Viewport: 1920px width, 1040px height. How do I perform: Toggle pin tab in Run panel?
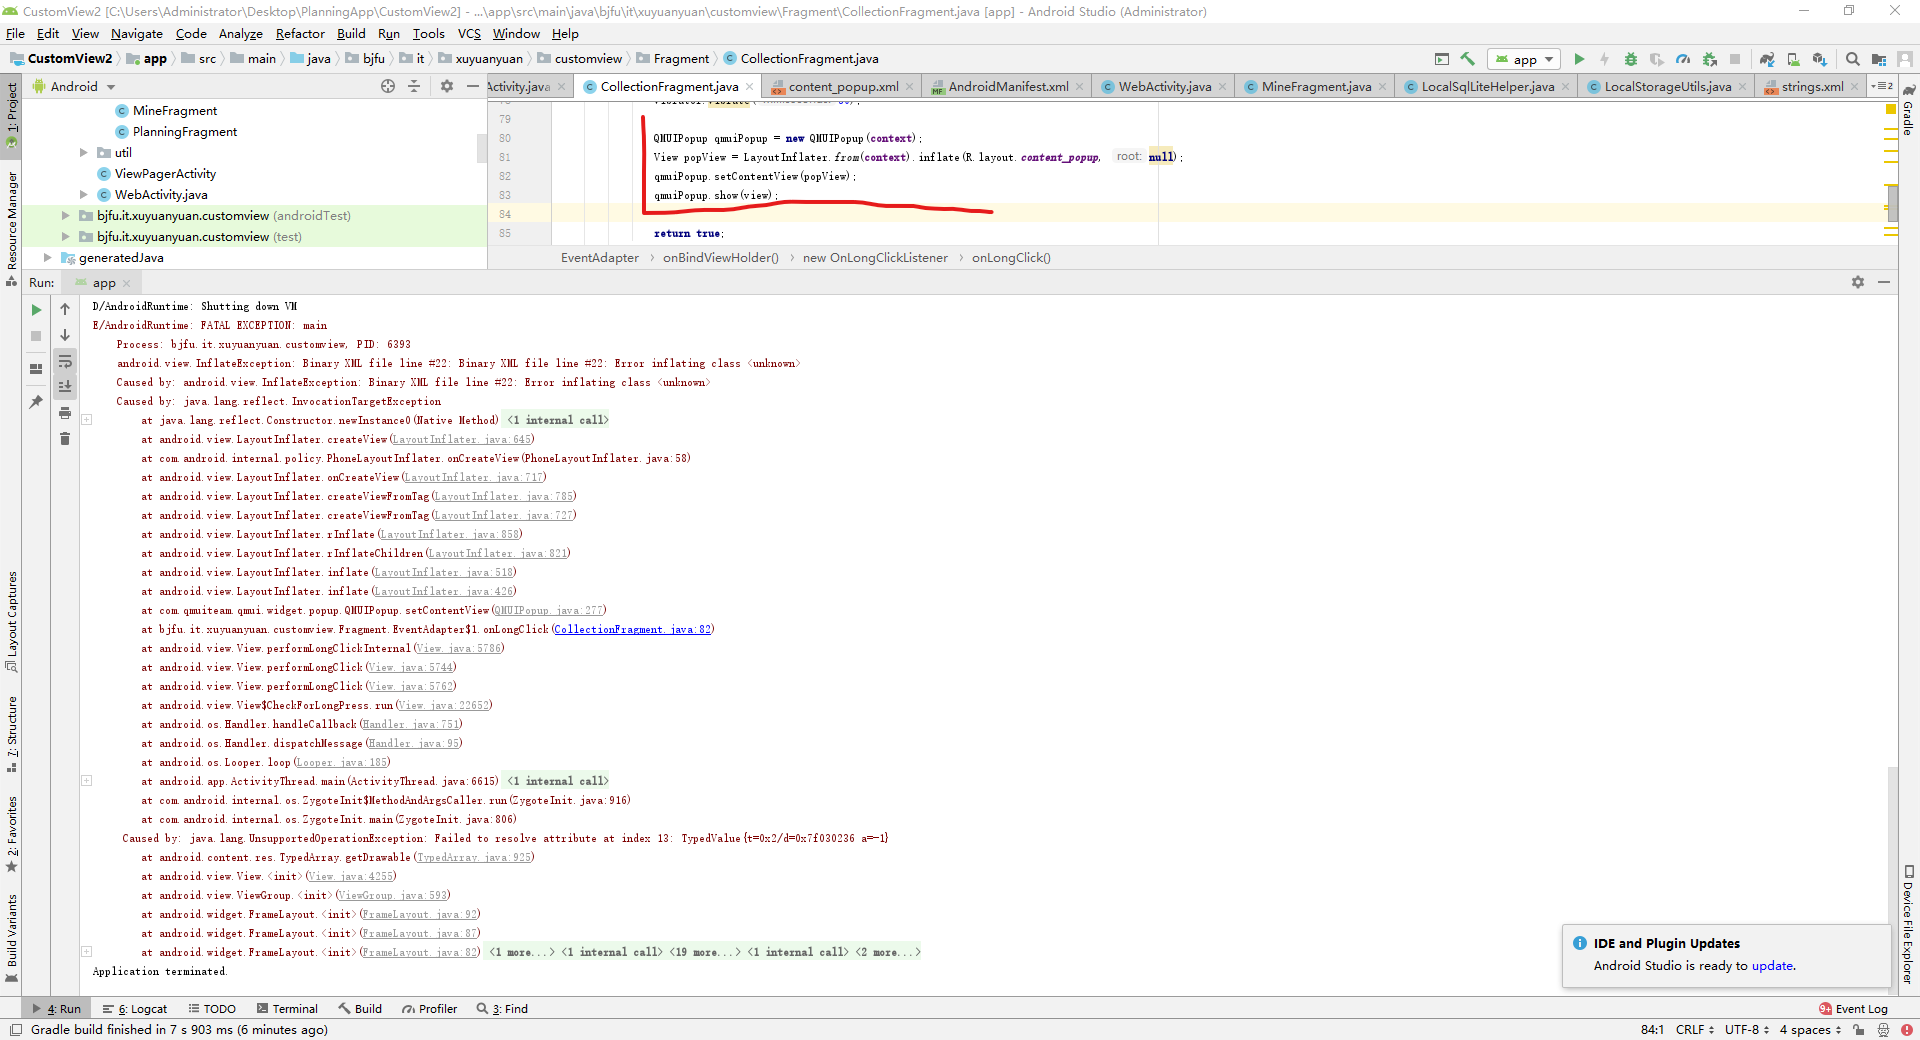coord(36,402)
